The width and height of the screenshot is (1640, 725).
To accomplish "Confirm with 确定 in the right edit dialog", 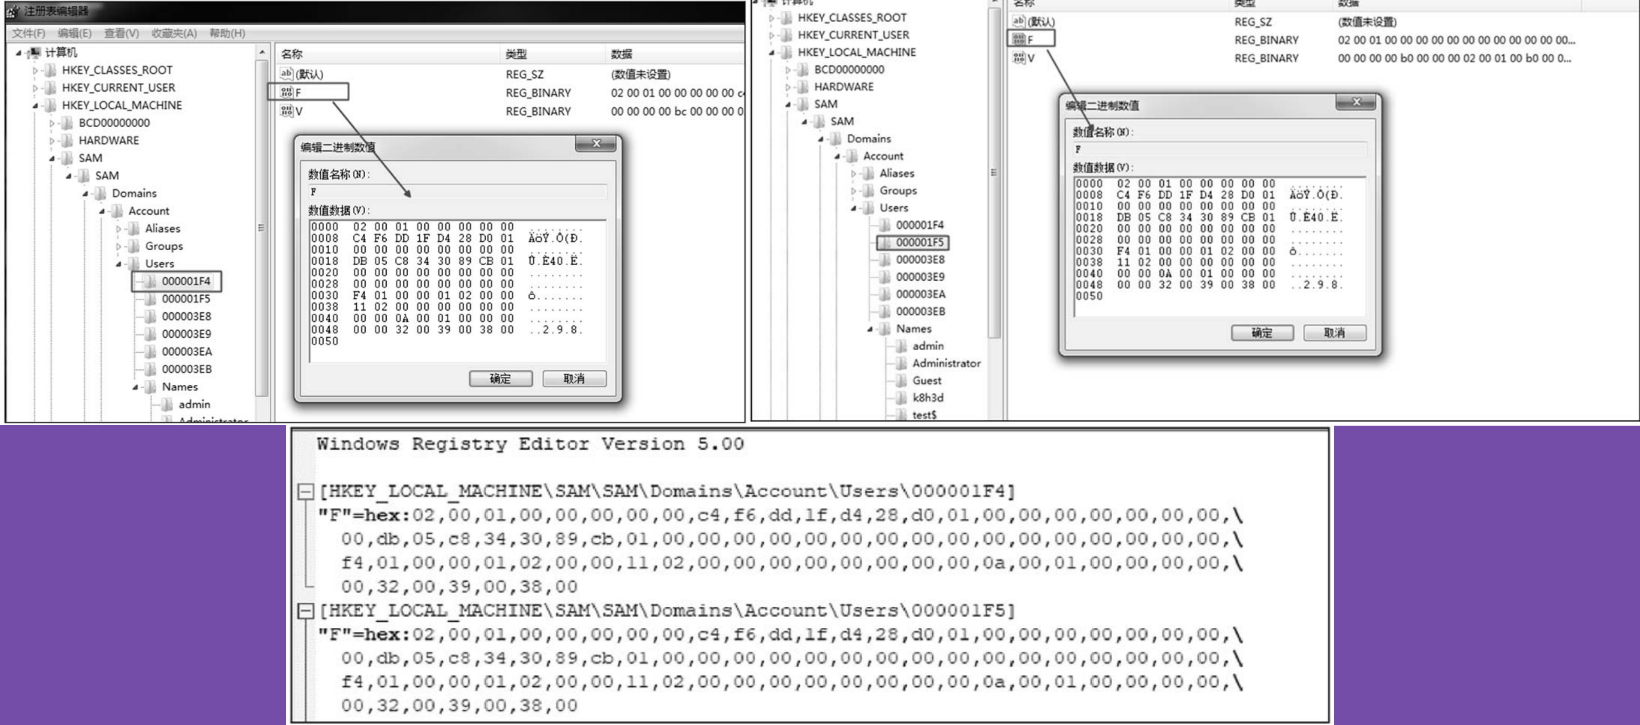I will pyautogui.click(x=1262, y=333).
